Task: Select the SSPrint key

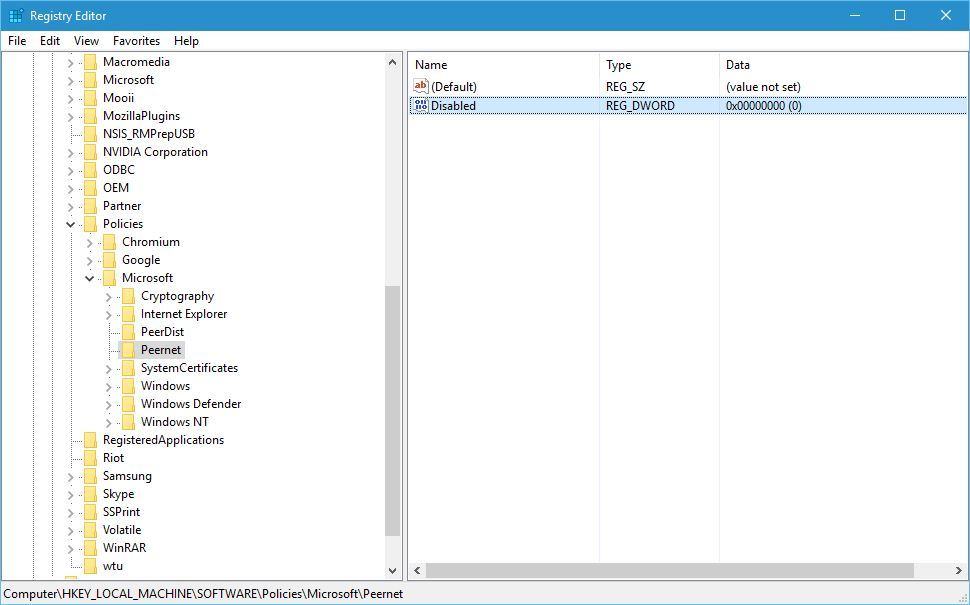Action: (x=121, y=512)
